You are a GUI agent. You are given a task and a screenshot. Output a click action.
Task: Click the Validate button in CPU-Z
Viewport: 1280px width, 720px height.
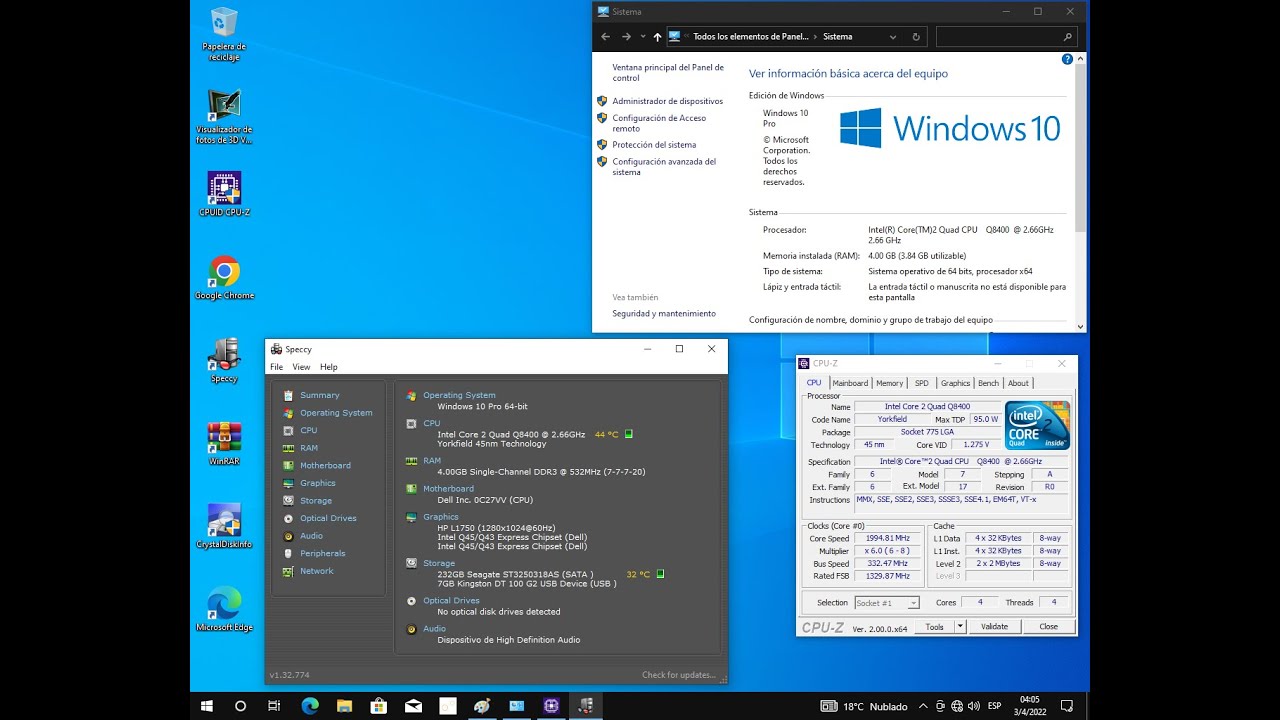pos(994,627)
